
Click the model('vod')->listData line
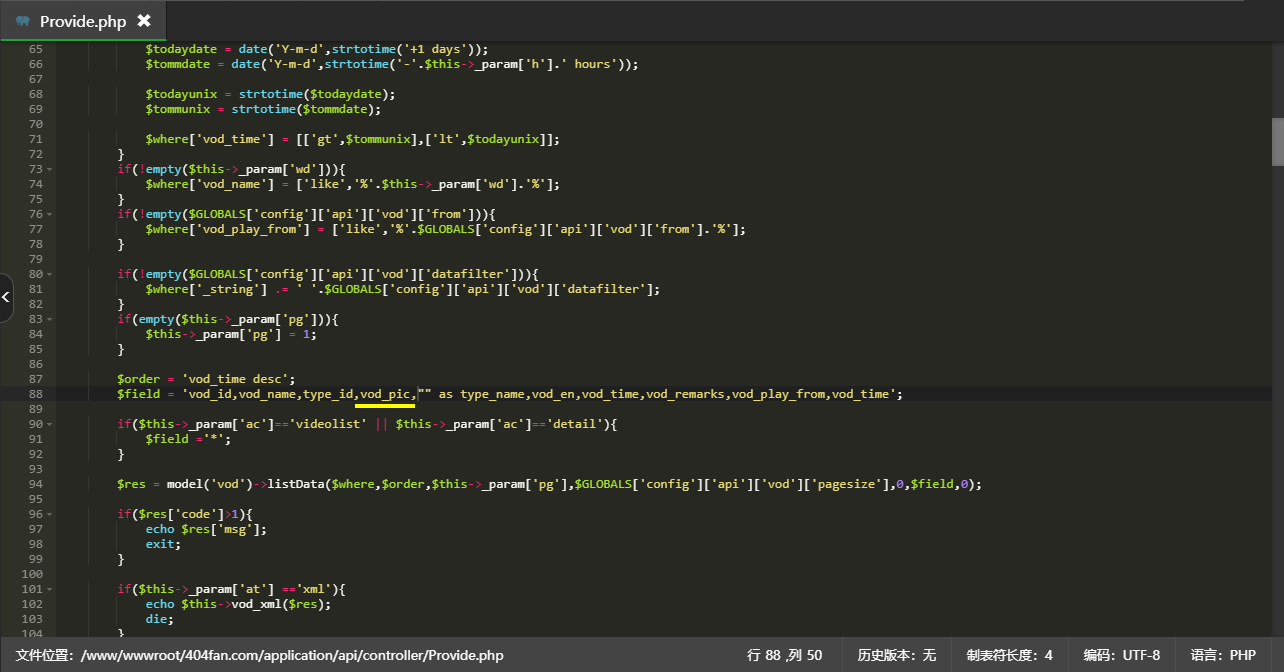click(549, 484)
